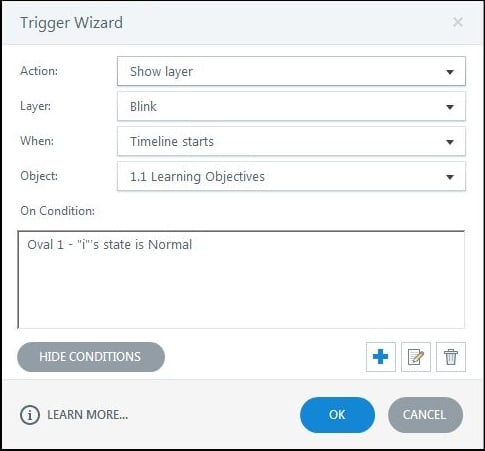485x451 pixels.
Task: Edit the selected condition with the pencil icon
Action: 416,357
